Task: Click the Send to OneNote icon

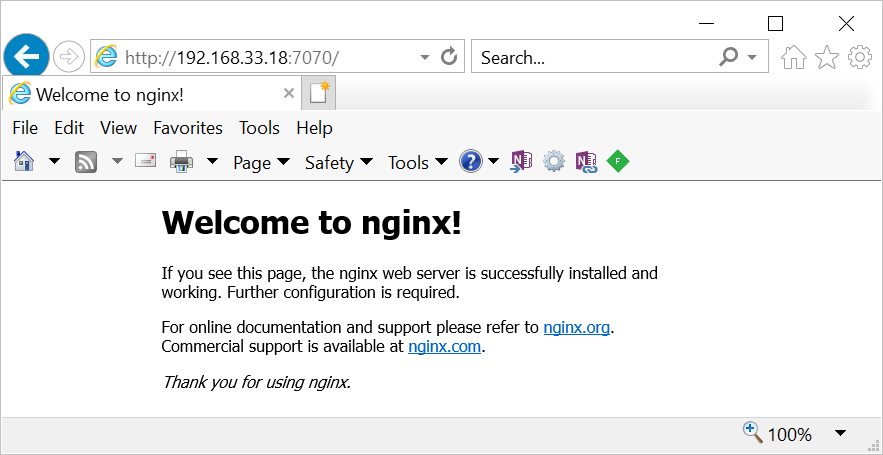Action: 521,162
